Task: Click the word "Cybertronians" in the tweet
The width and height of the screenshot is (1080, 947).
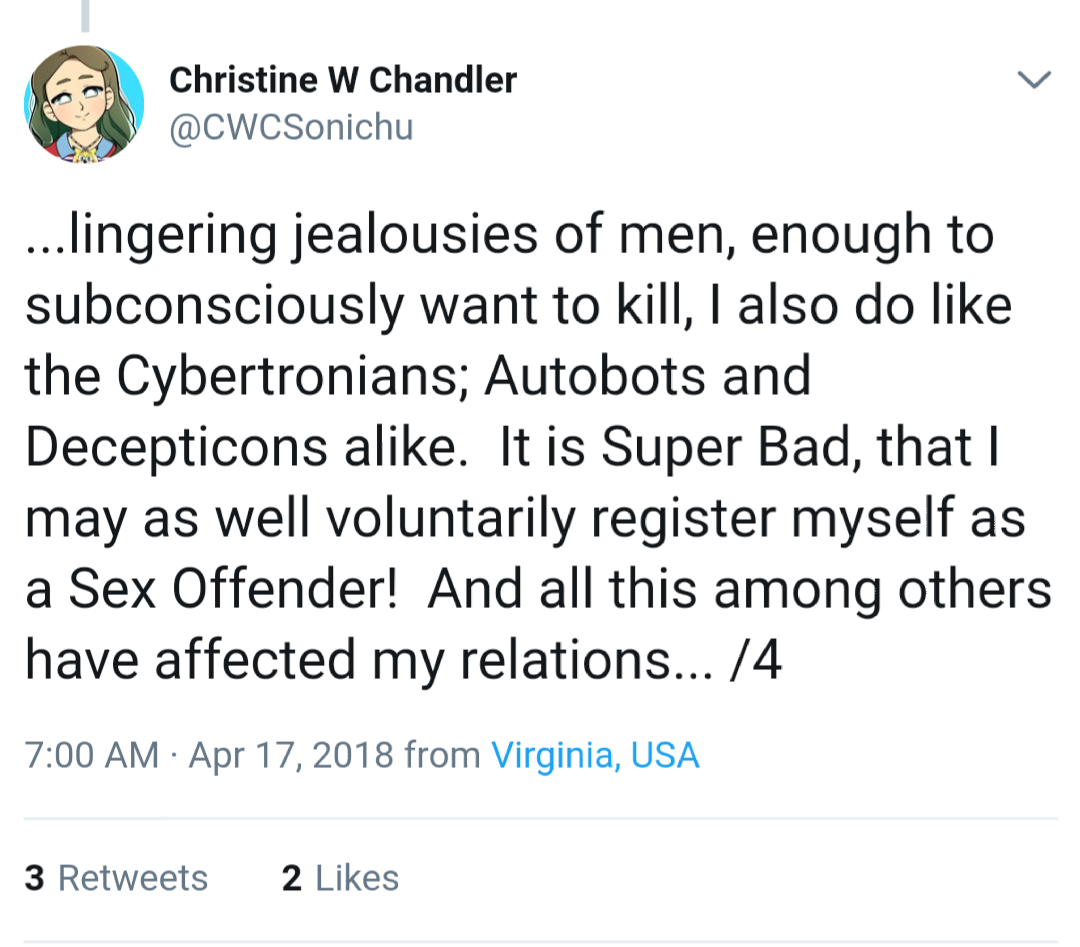Action: [304, 376]
